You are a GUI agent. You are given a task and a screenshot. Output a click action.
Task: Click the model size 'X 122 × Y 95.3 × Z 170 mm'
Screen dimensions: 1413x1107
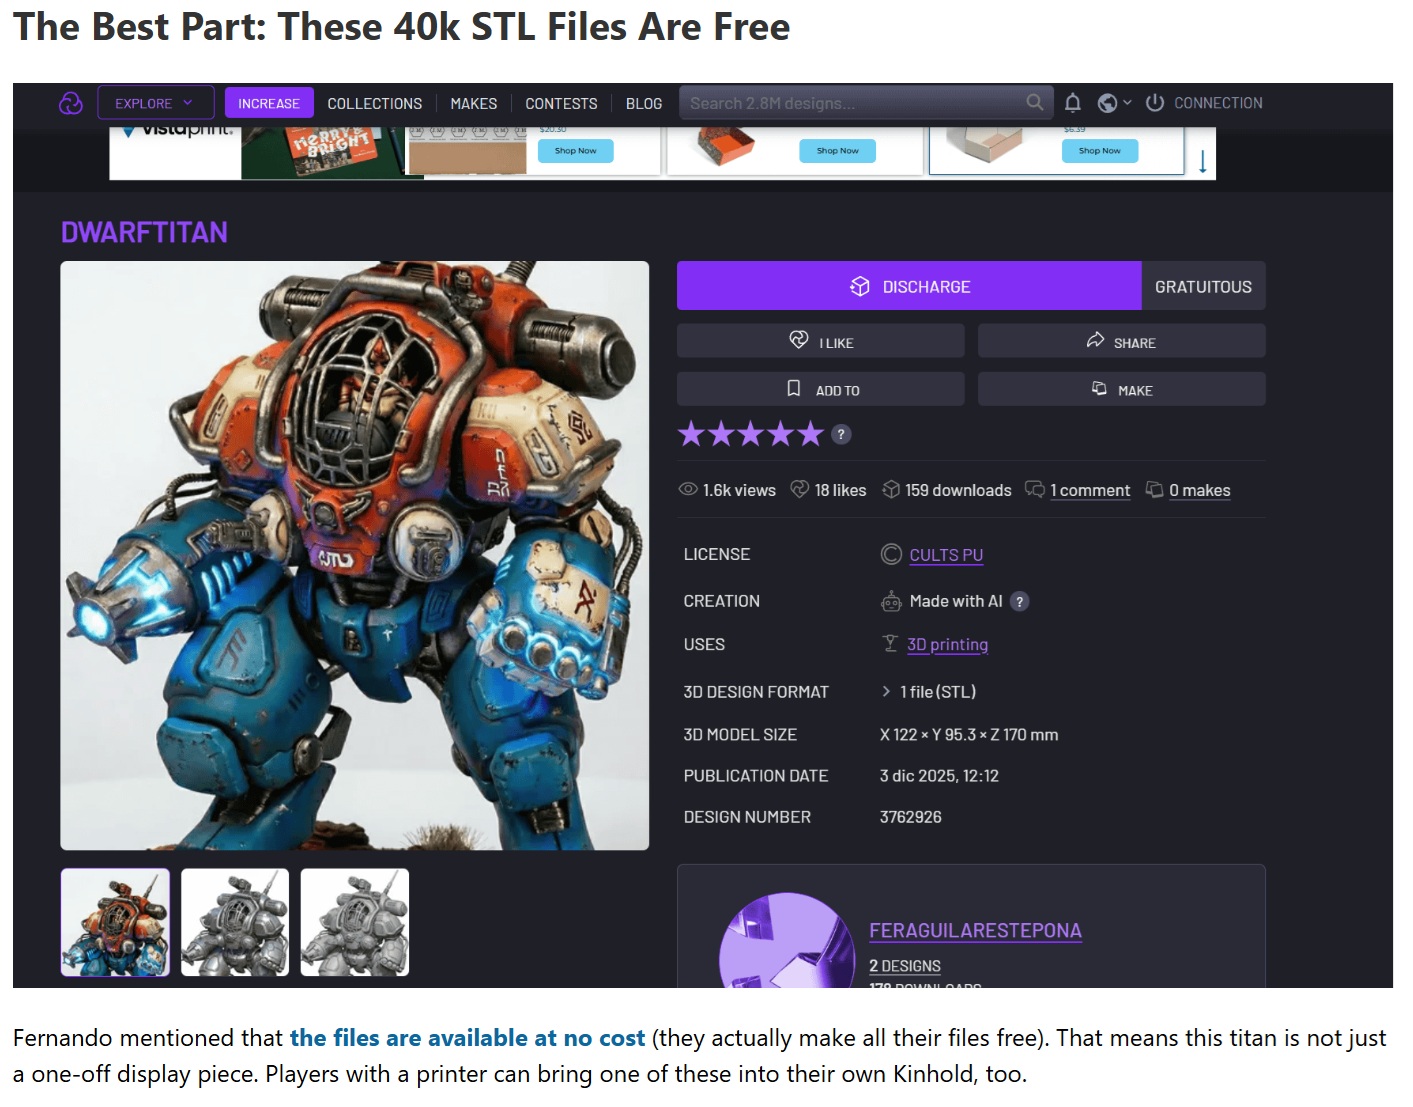969,735
